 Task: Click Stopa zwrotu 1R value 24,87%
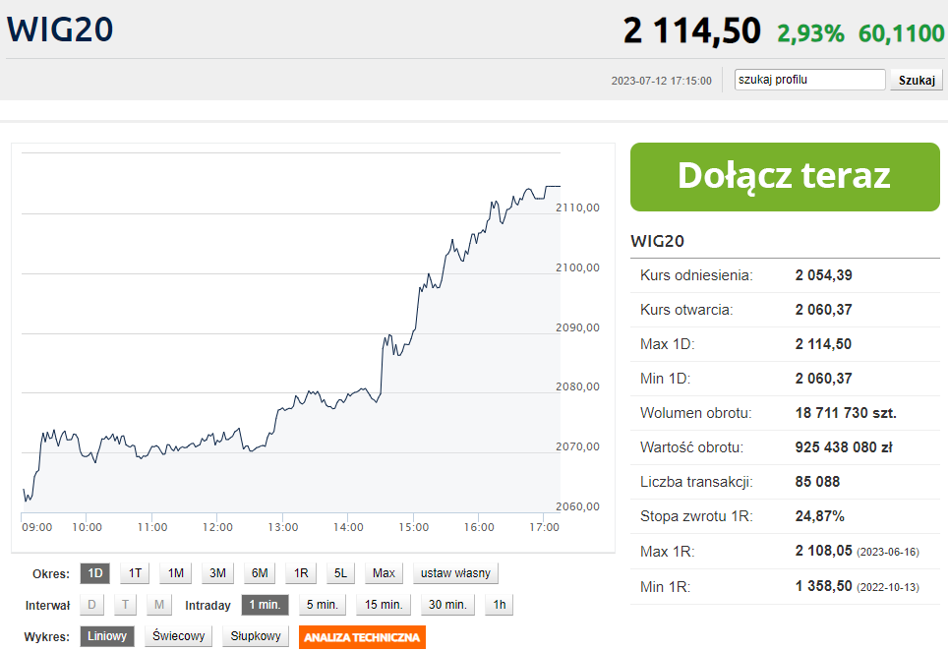[820, 517]
